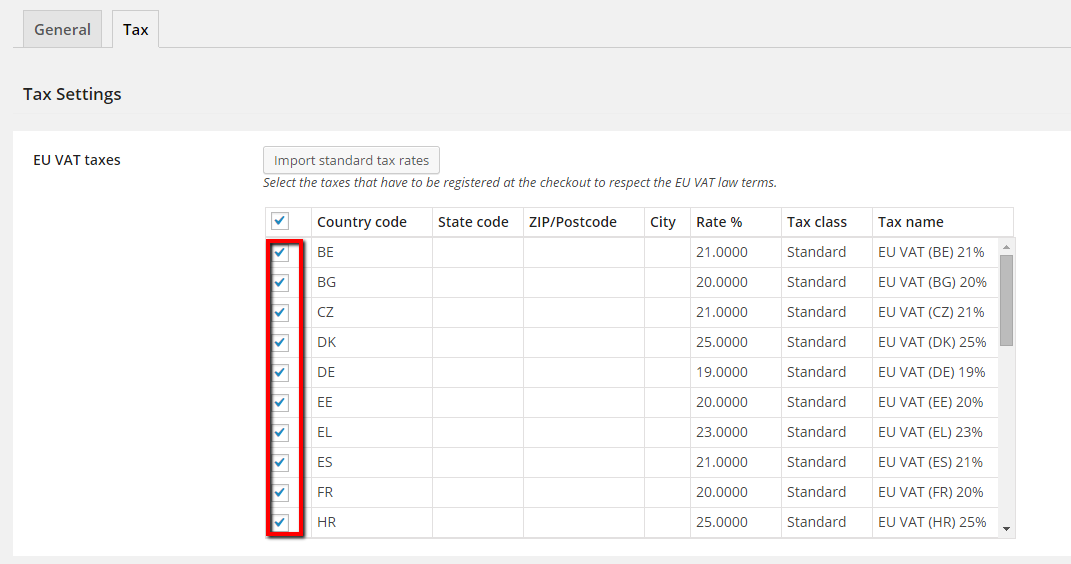Uncheck the DE tax checkbox
Screen dimensions: 1071x564
[x=280, y=372]
